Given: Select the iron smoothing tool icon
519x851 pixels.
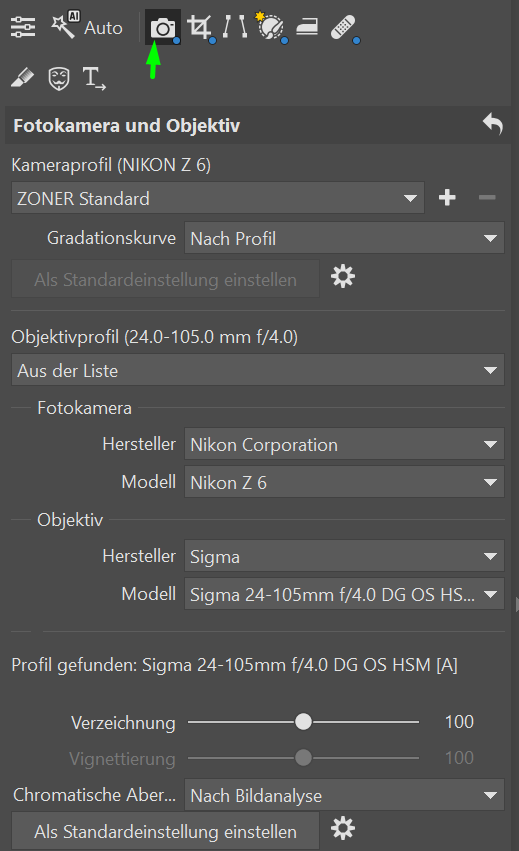Looking at the screenshot, I should point(307,27).
